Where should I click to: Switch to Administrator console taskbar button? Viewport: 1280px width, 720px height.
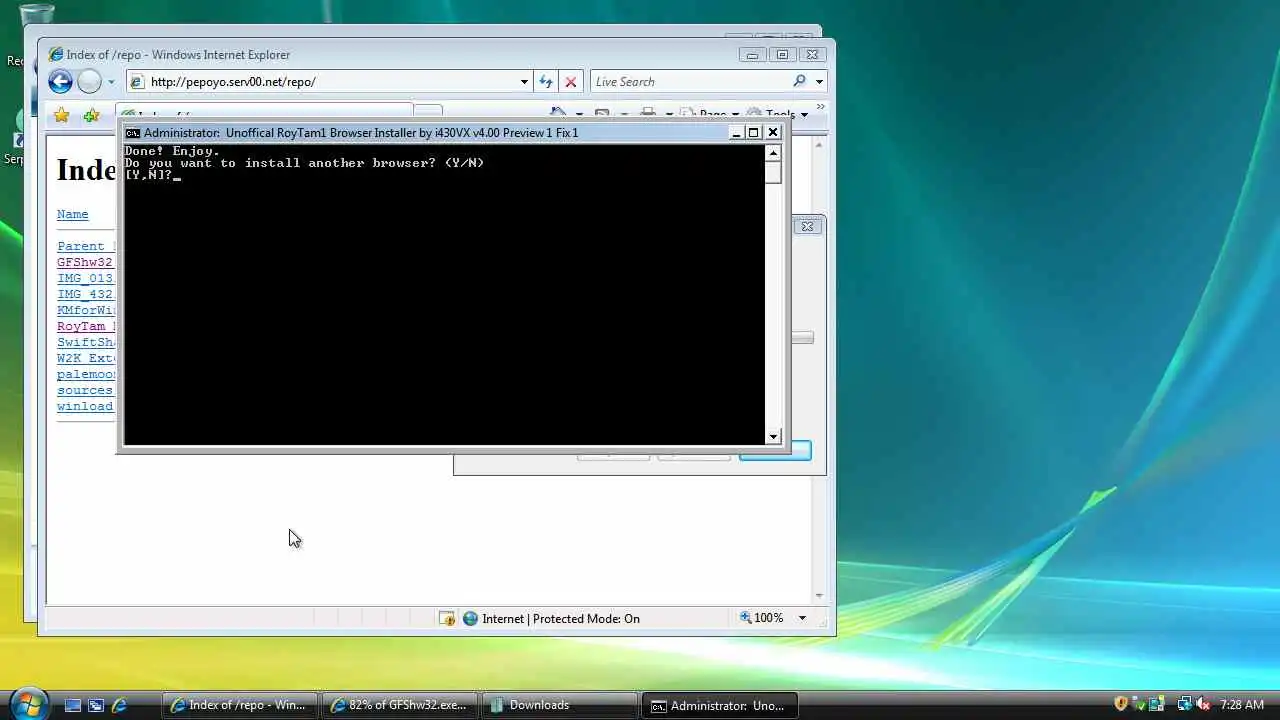coord(719,705)
